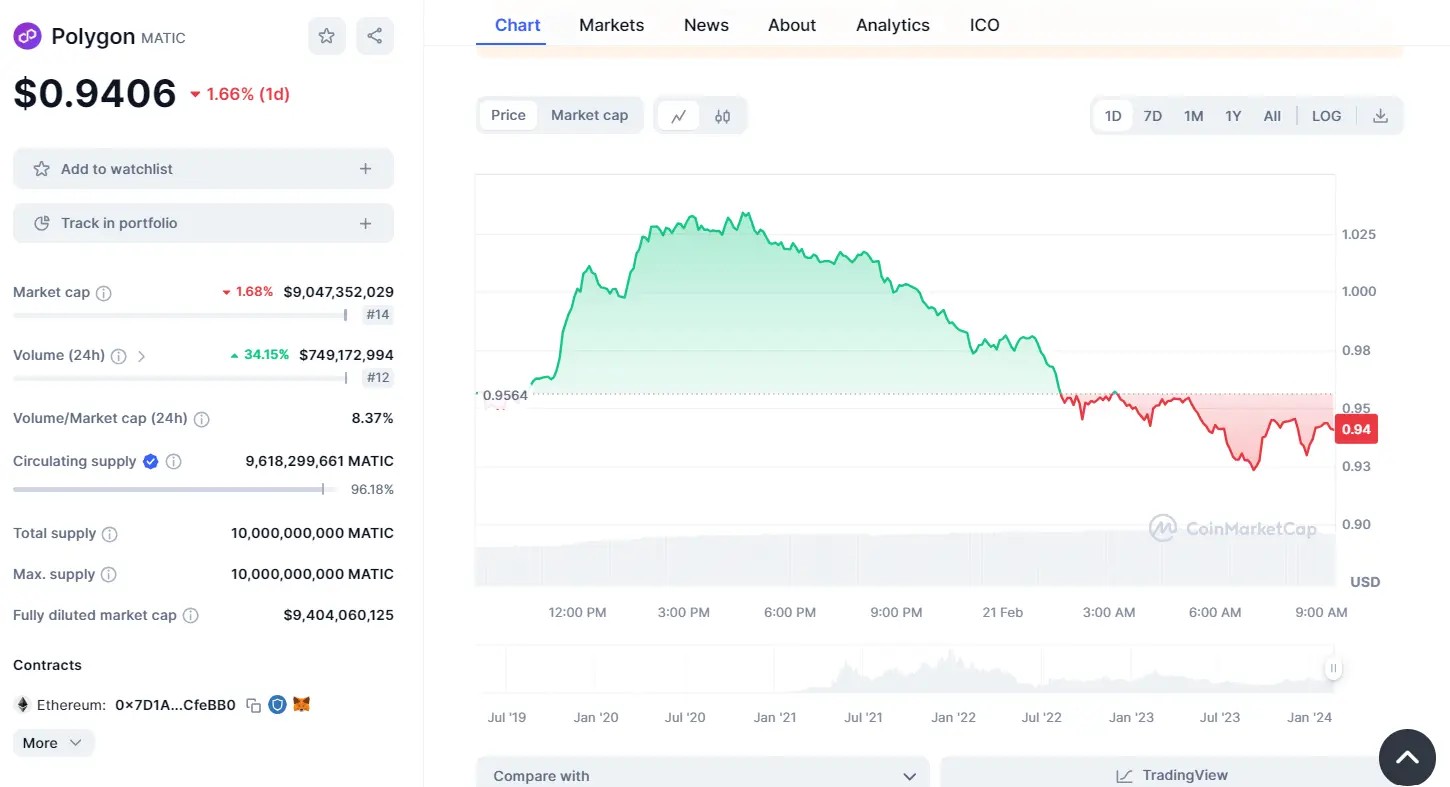Click the star icon to favorite Polygon
1450x787 pixels.
[326, 35]
